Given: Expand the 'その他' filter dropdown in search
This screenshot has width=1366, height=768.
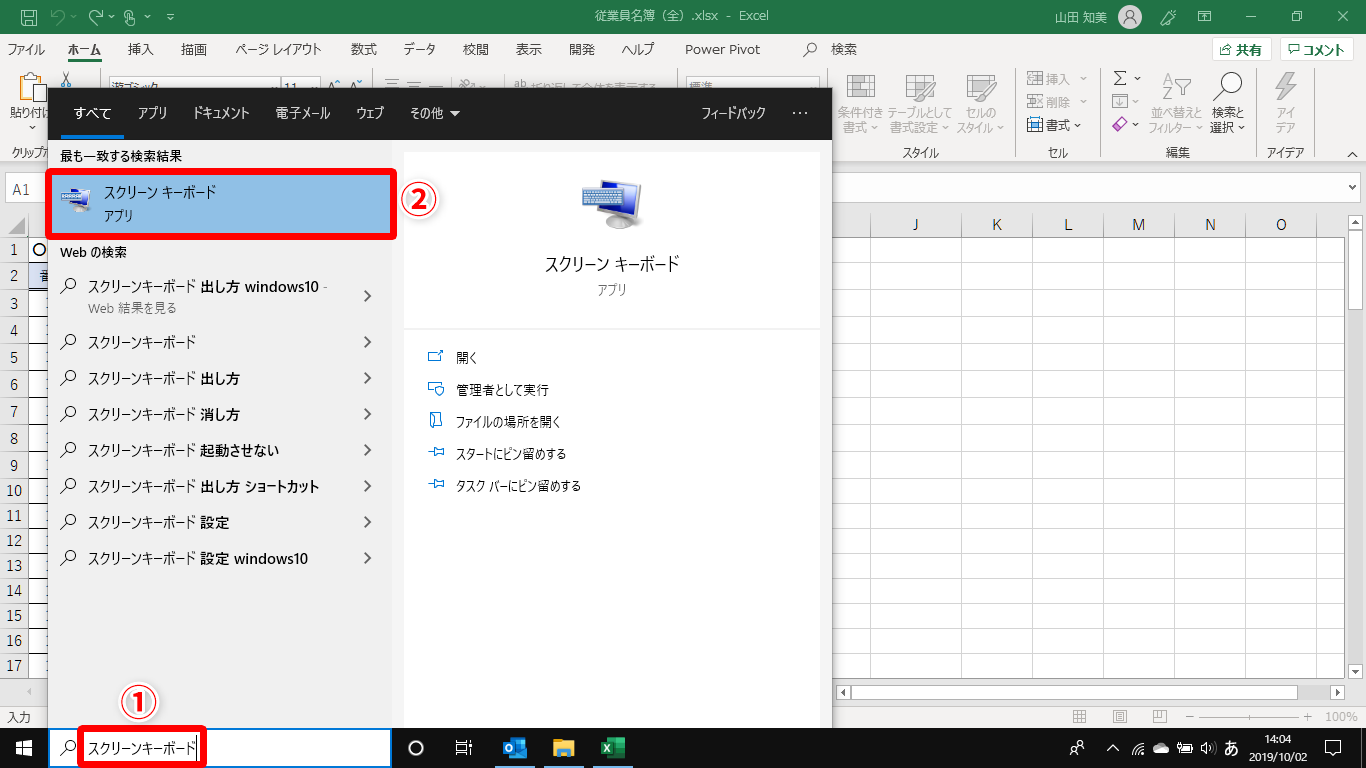Looking at the screenshot, I should pos(435,113).
